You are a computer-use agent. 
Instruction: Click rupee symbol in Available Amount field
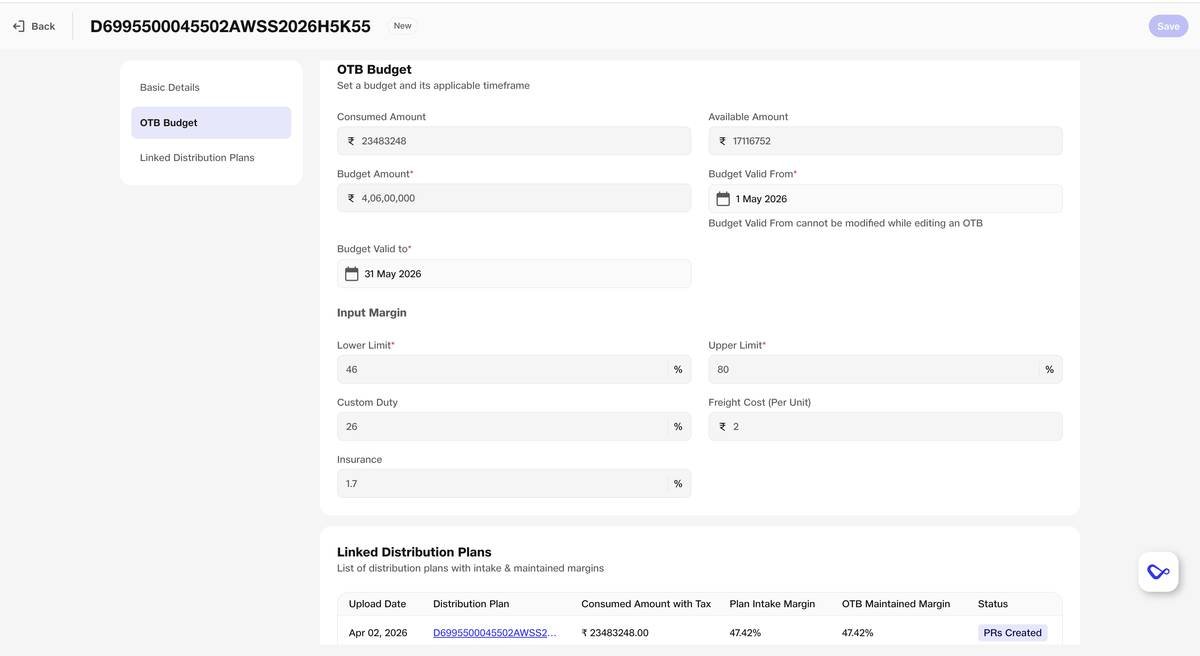click(x=723, y=141)
